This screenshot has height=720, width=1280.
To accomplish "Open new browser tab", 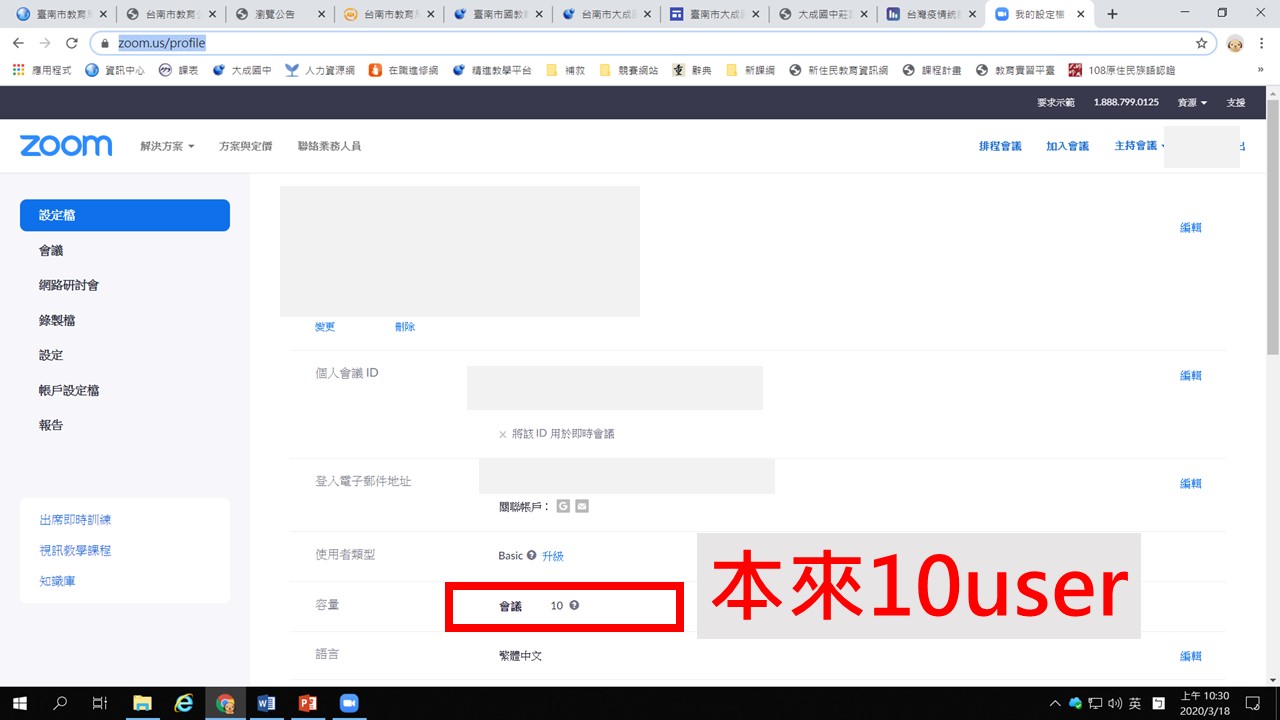I will [1112, 14].
